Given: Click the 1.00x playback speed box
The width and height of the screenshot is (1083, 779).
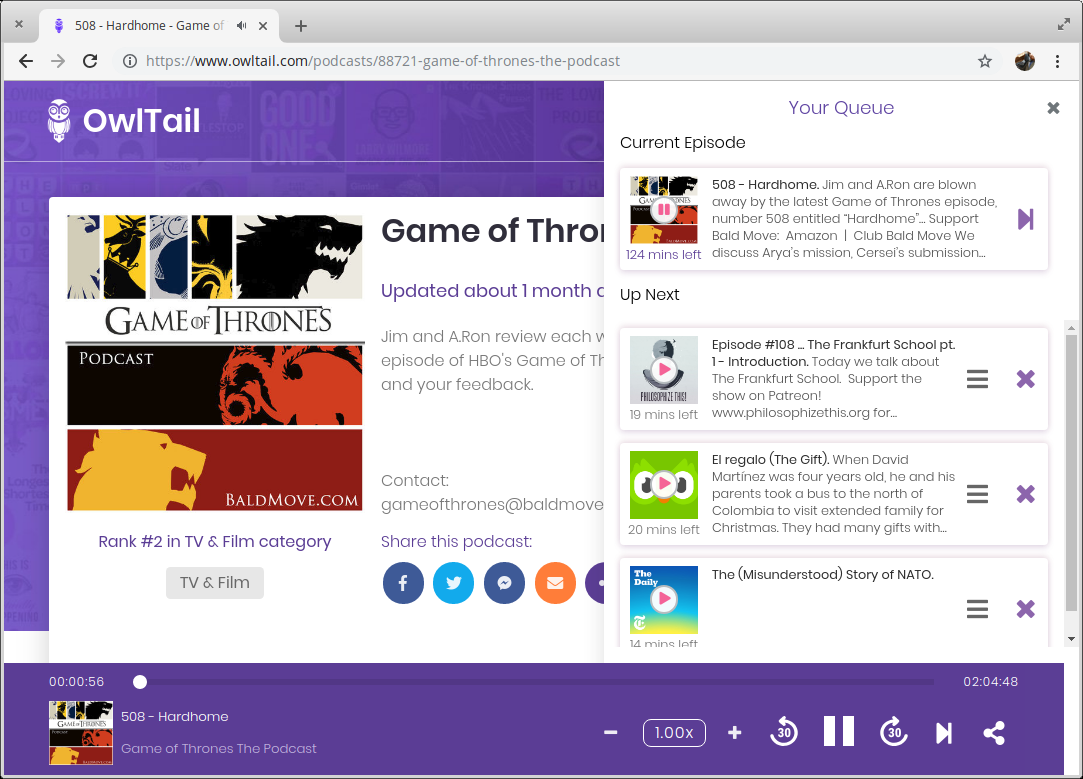Looking at the screenshot, I should click(674, 733).
